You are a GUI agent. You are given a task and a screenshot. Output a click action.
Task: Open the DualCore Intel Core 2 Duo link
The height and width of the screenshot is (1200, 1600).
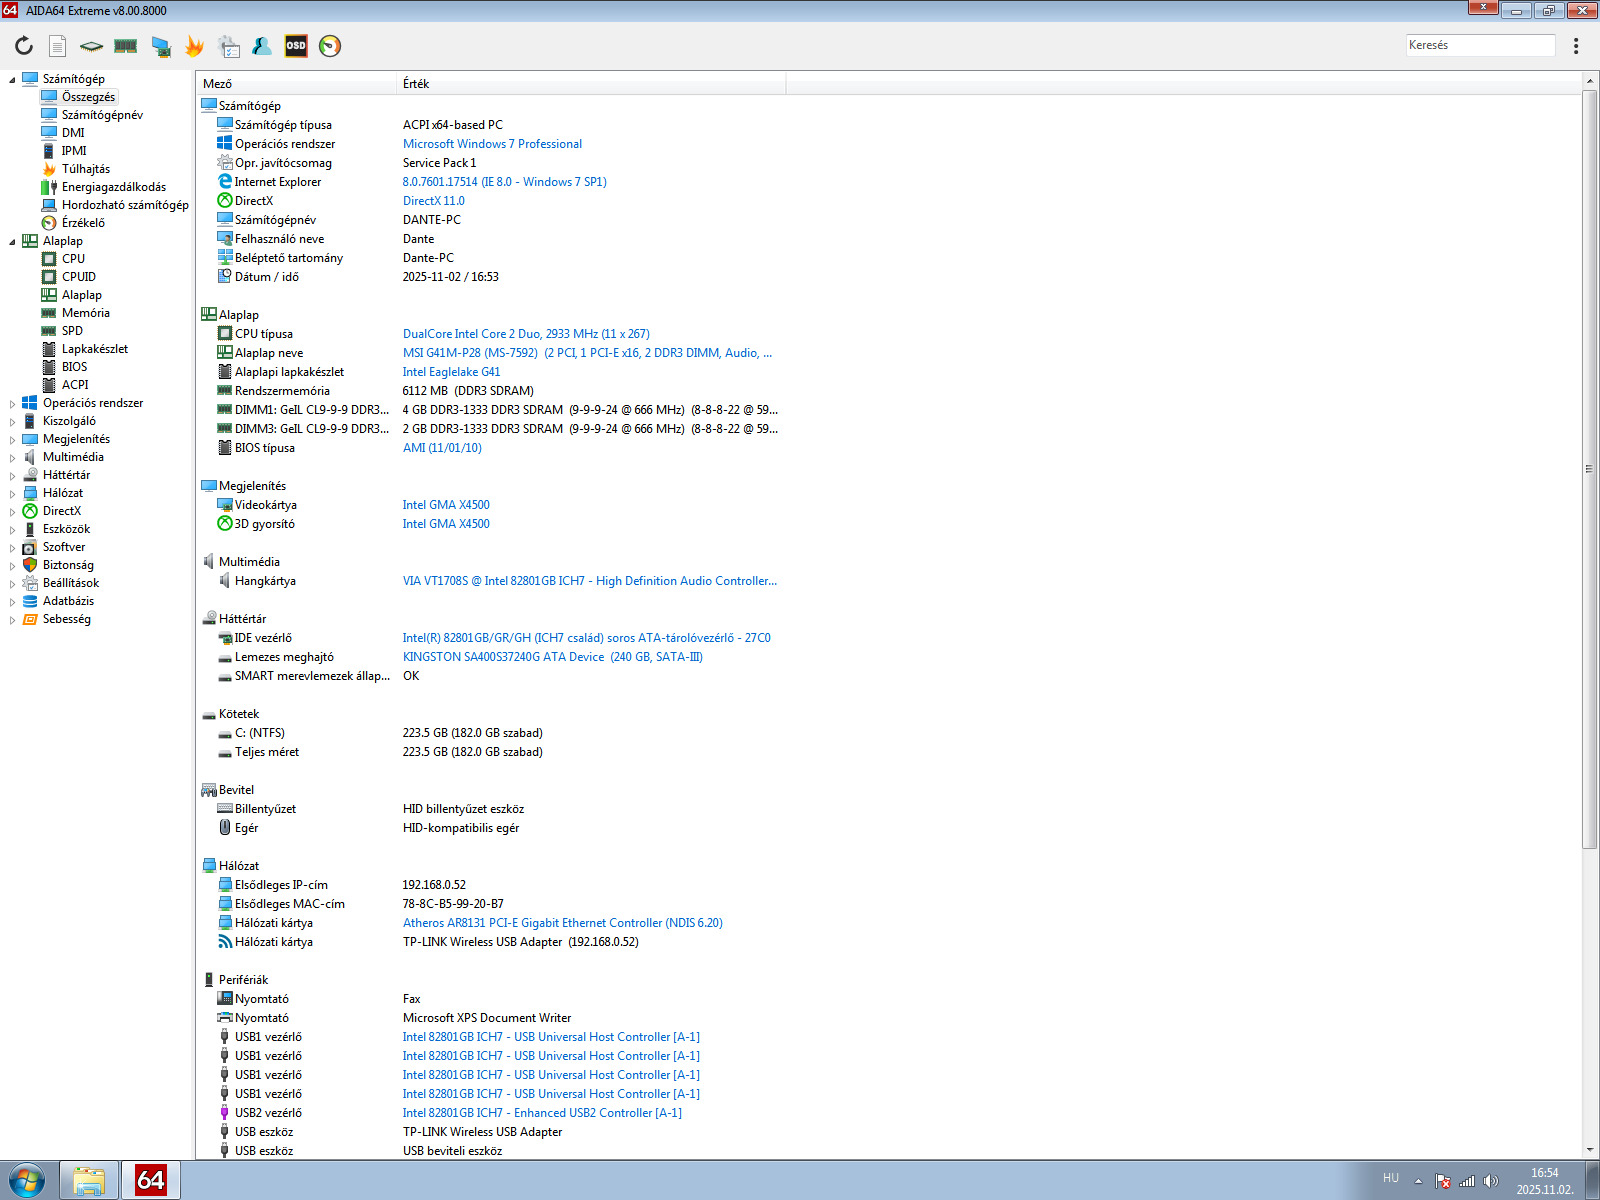coord(526,334)
